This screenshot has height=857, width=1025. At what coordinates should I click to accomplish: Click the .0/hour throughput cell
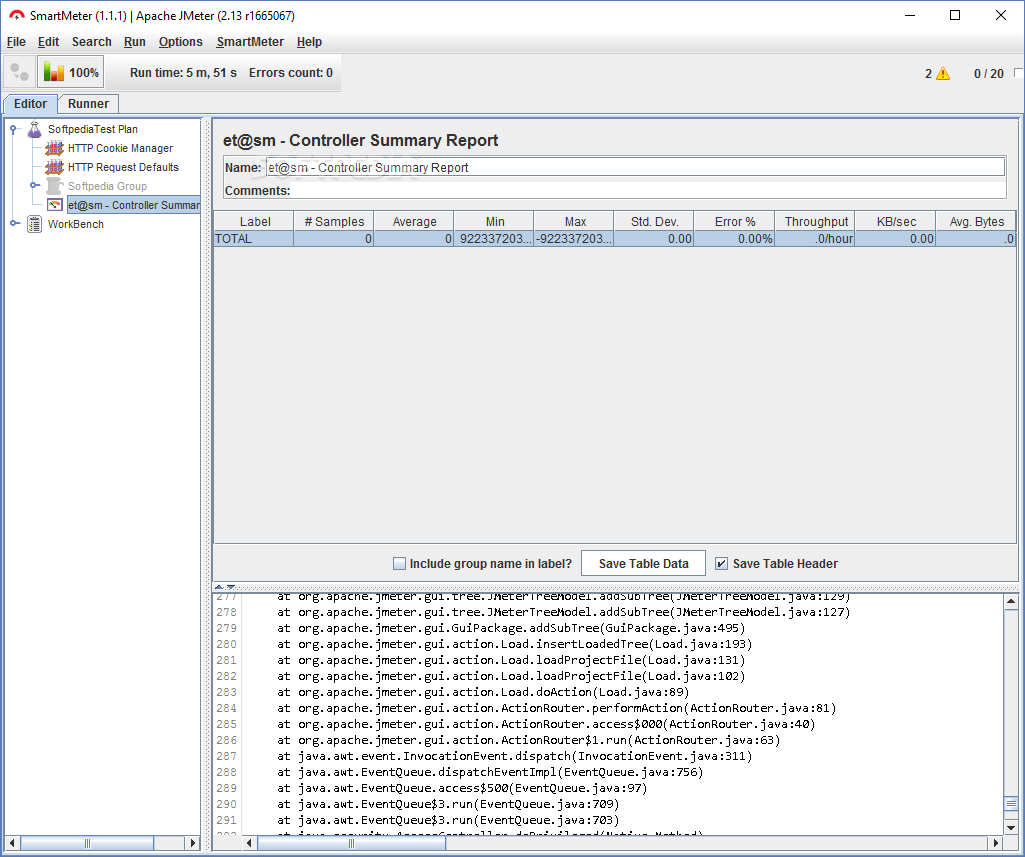click(816, 239)
